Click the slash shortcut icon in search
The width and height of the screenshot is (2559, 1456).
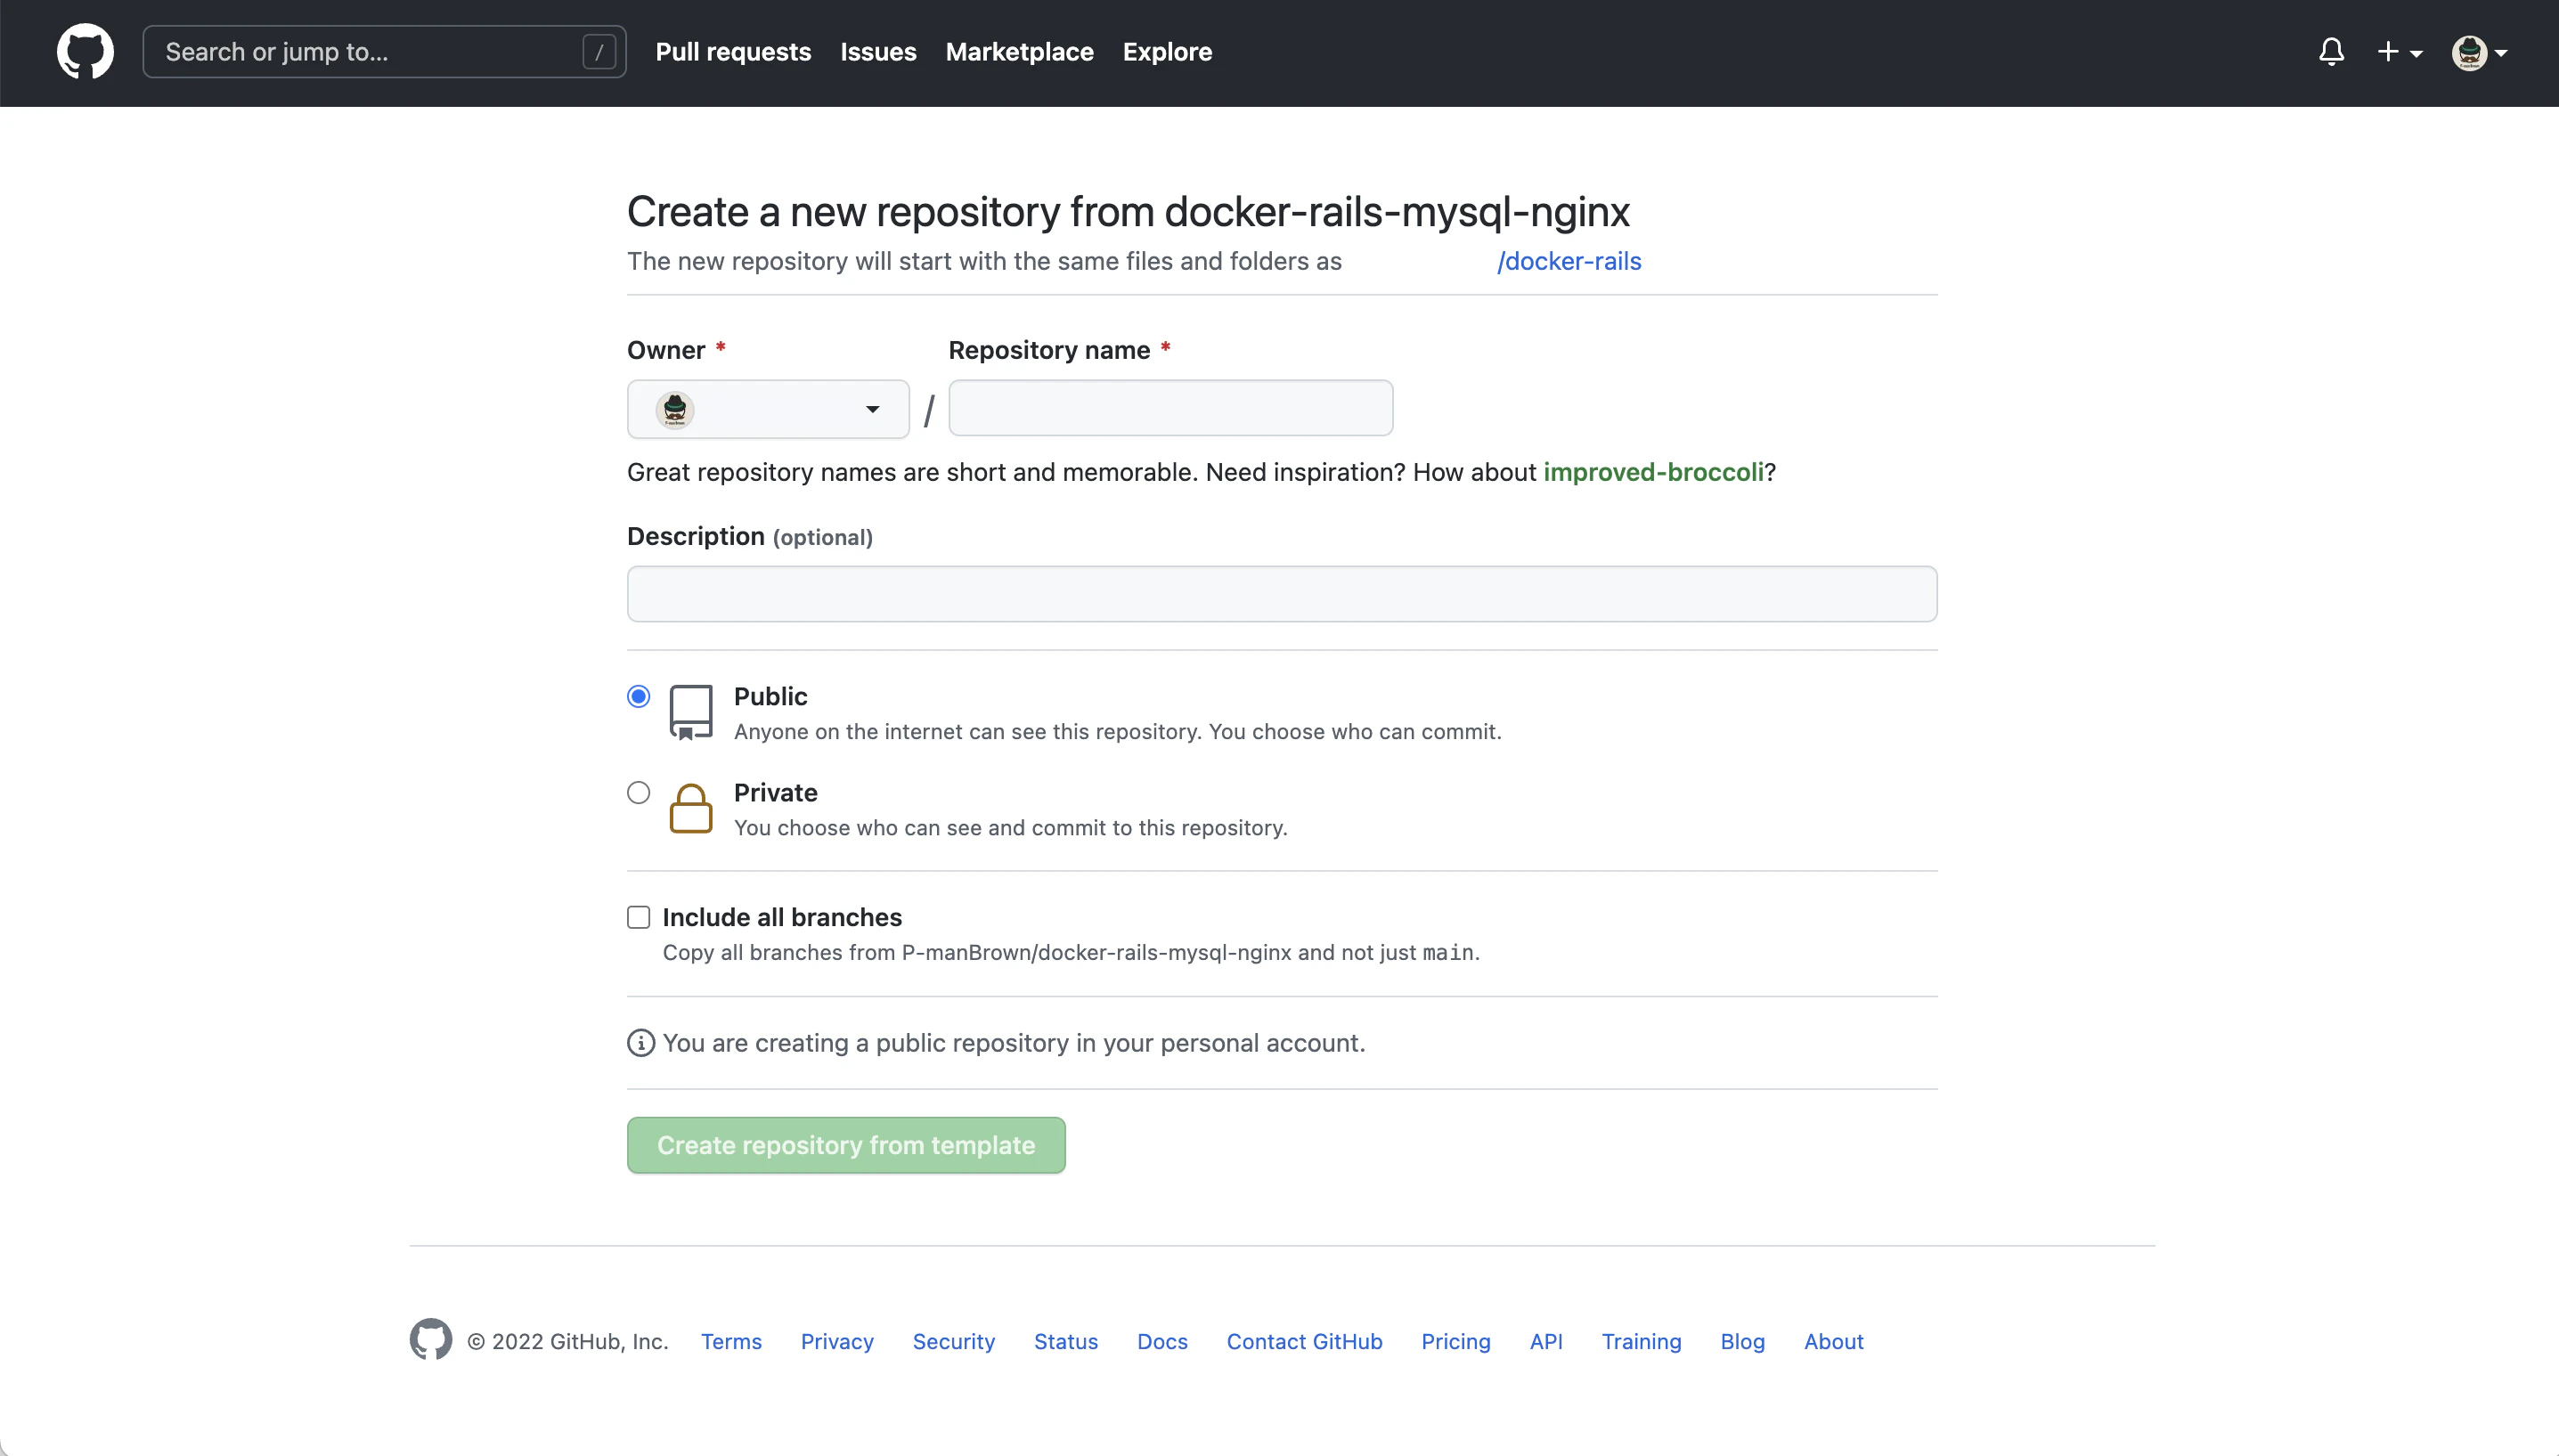click(598, 52)
